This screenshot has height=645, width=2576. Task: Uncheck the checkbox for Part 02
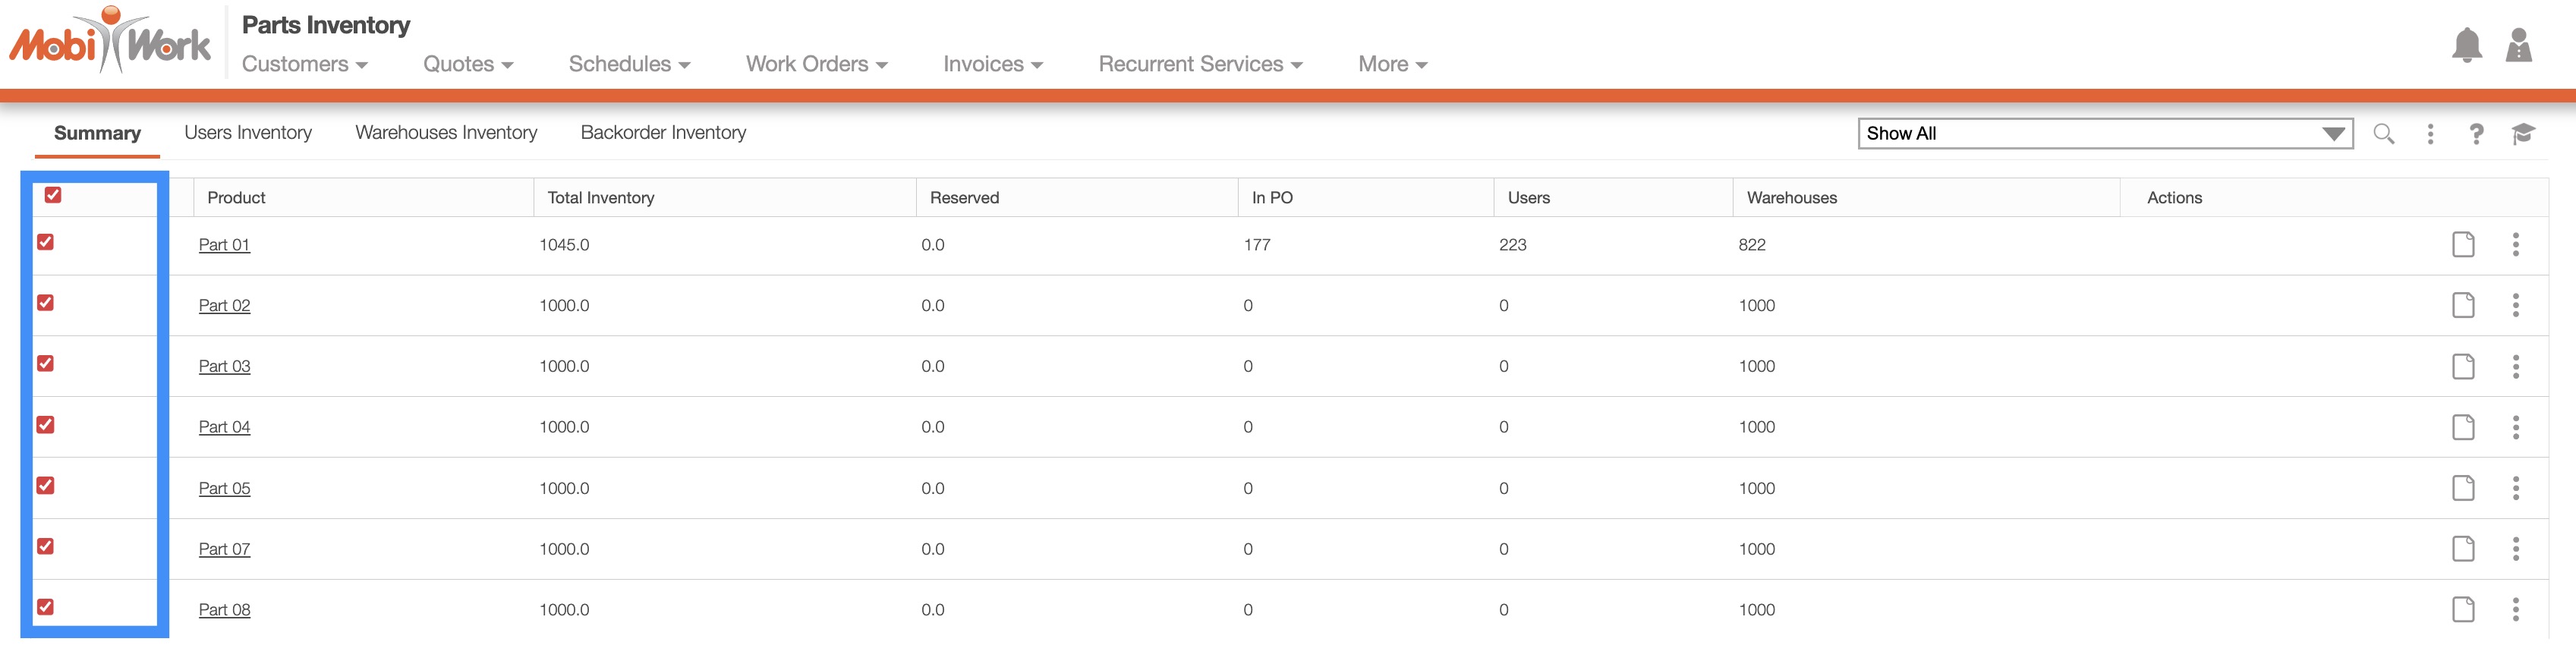(46, 303)
